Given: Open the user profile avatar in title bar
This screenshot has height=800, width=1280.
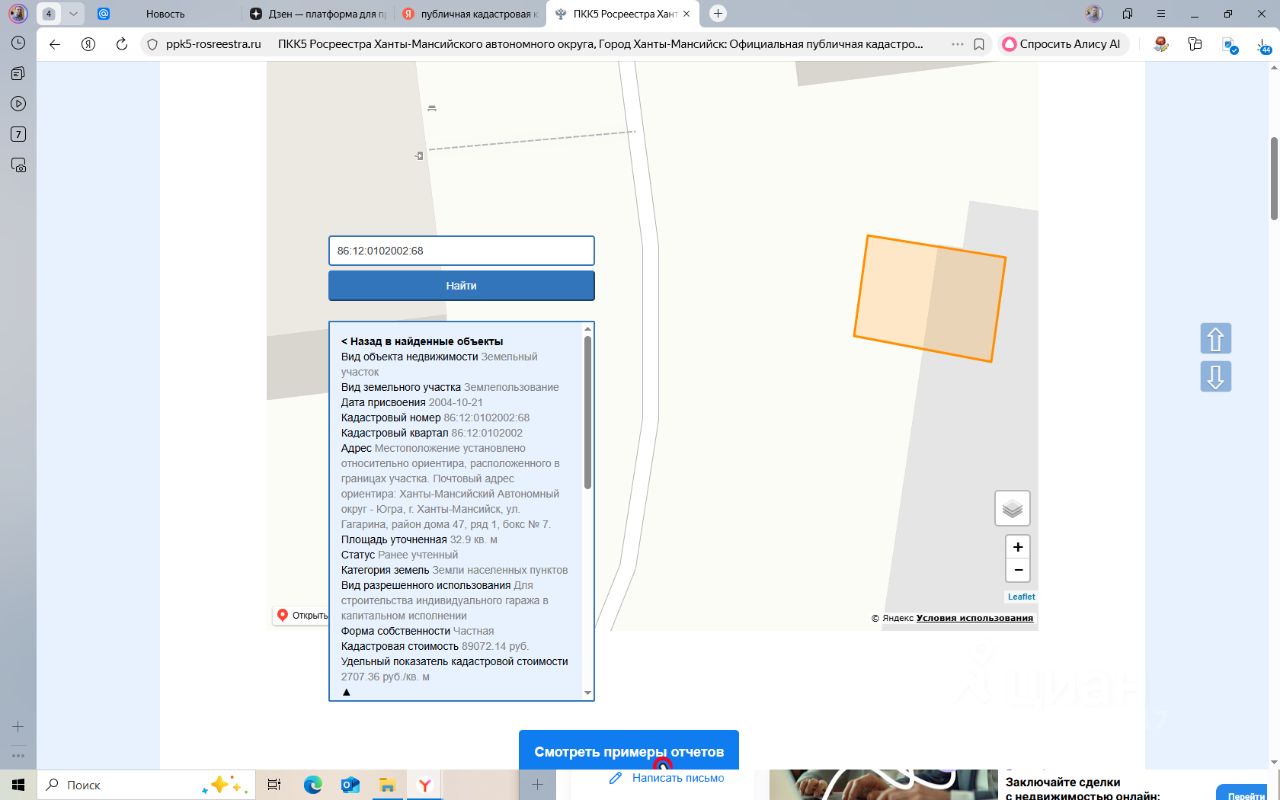Looking at the screenshot, I should pos(1094,14).
